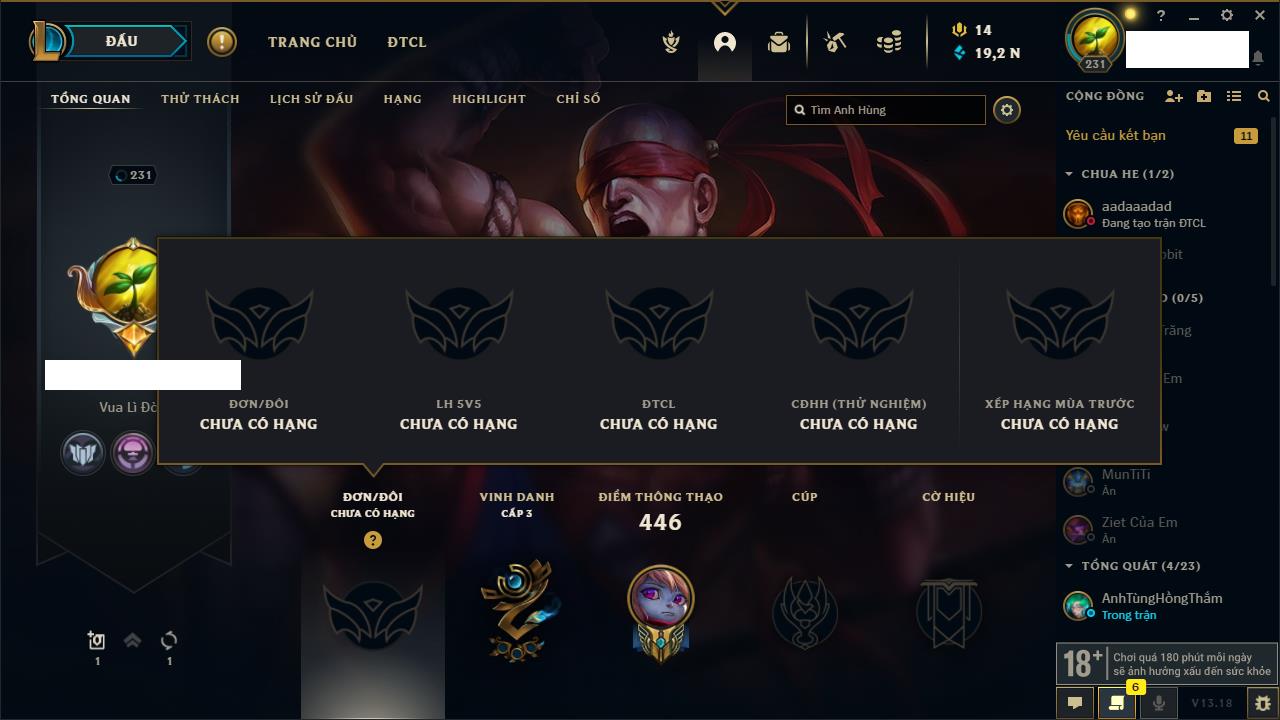Click the yellow exclamation alert icon

click(x=222, y=42)
